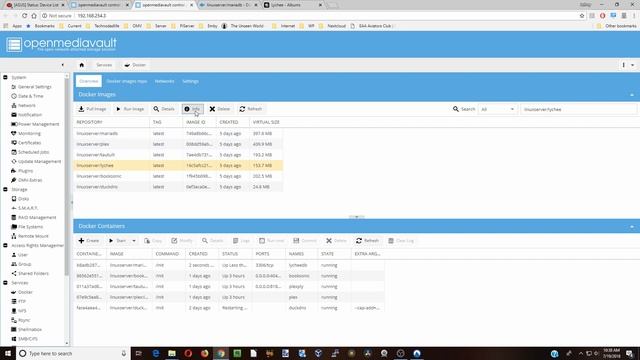
Task: Click the OMV bookmark folder
Action: 134,26
